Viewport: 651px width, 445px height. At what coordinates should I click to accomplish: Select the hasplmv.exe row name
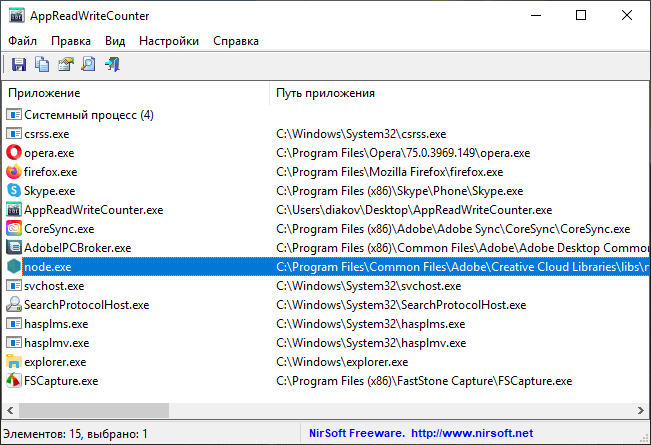click(x=56, y=343)
